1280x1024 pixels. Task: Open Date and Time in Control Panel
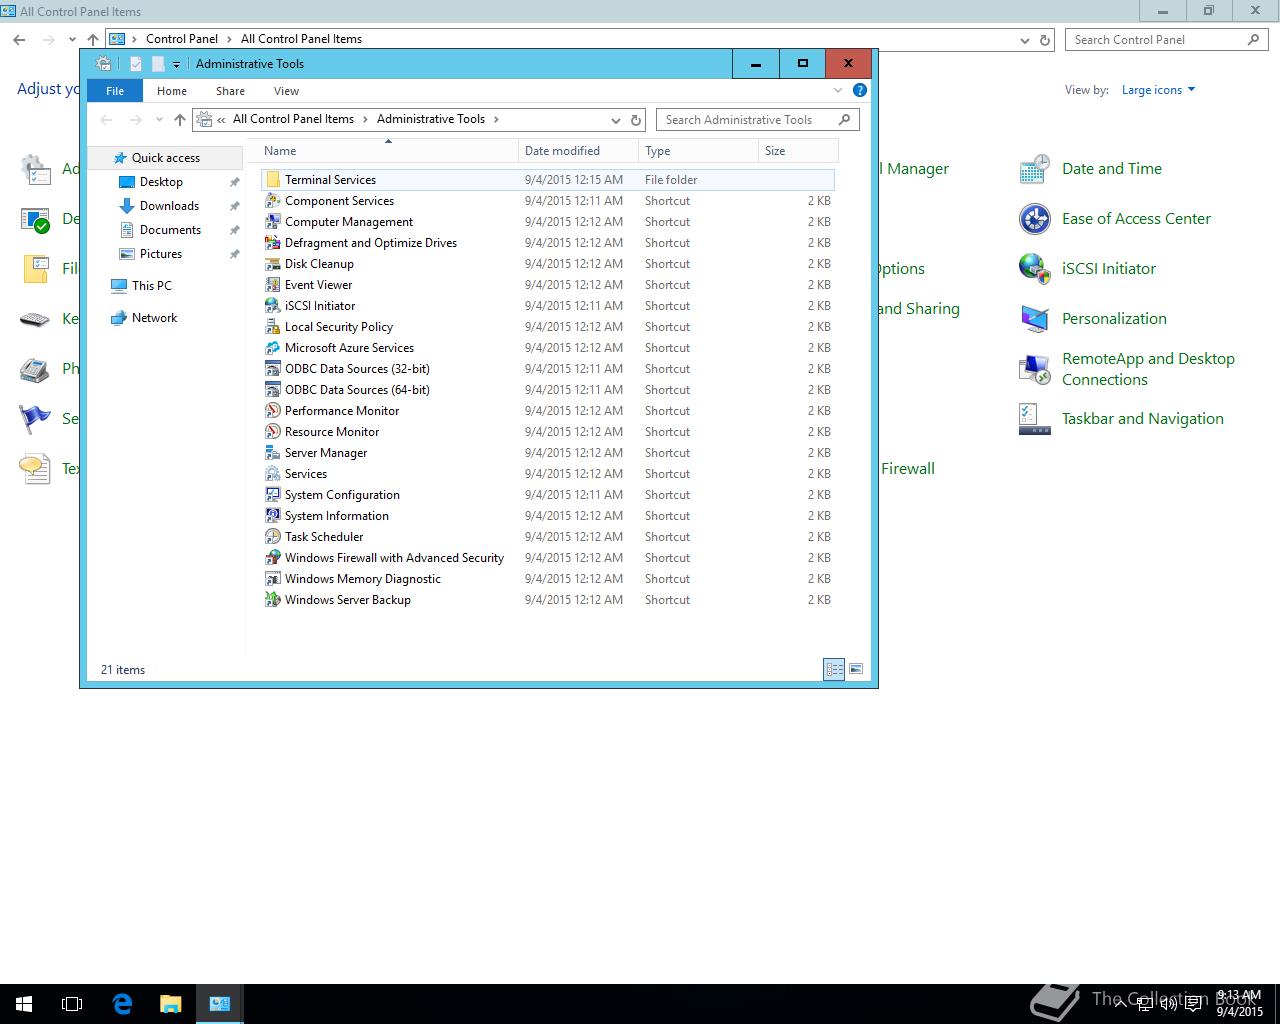(x=1034, y=169)
